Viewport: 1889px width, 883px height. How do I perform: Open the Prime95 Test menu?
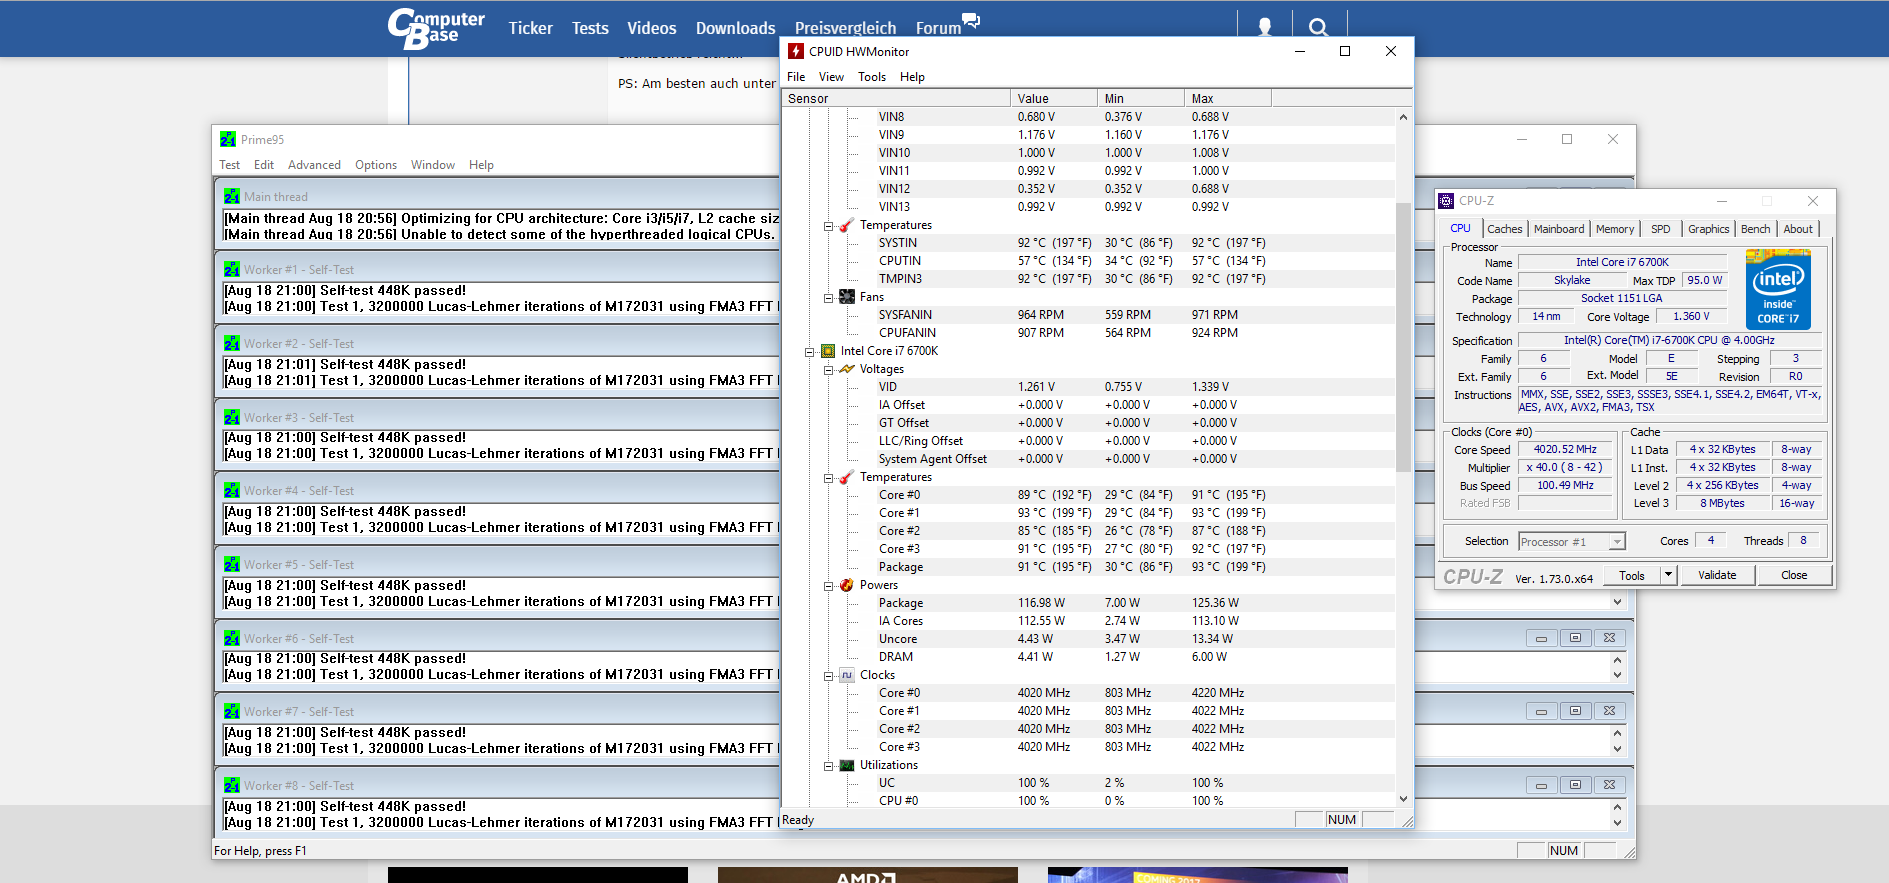pos(230,165)
